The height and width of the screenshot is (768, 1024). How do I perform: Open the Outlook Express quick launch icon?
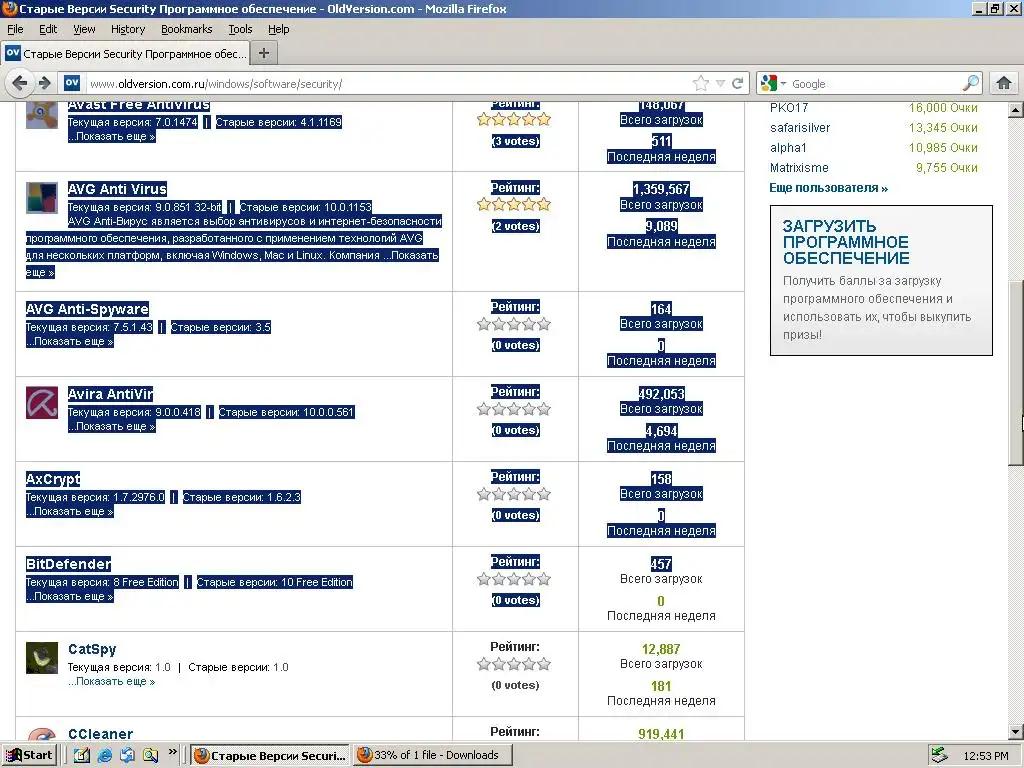click(x=127, y=756)
